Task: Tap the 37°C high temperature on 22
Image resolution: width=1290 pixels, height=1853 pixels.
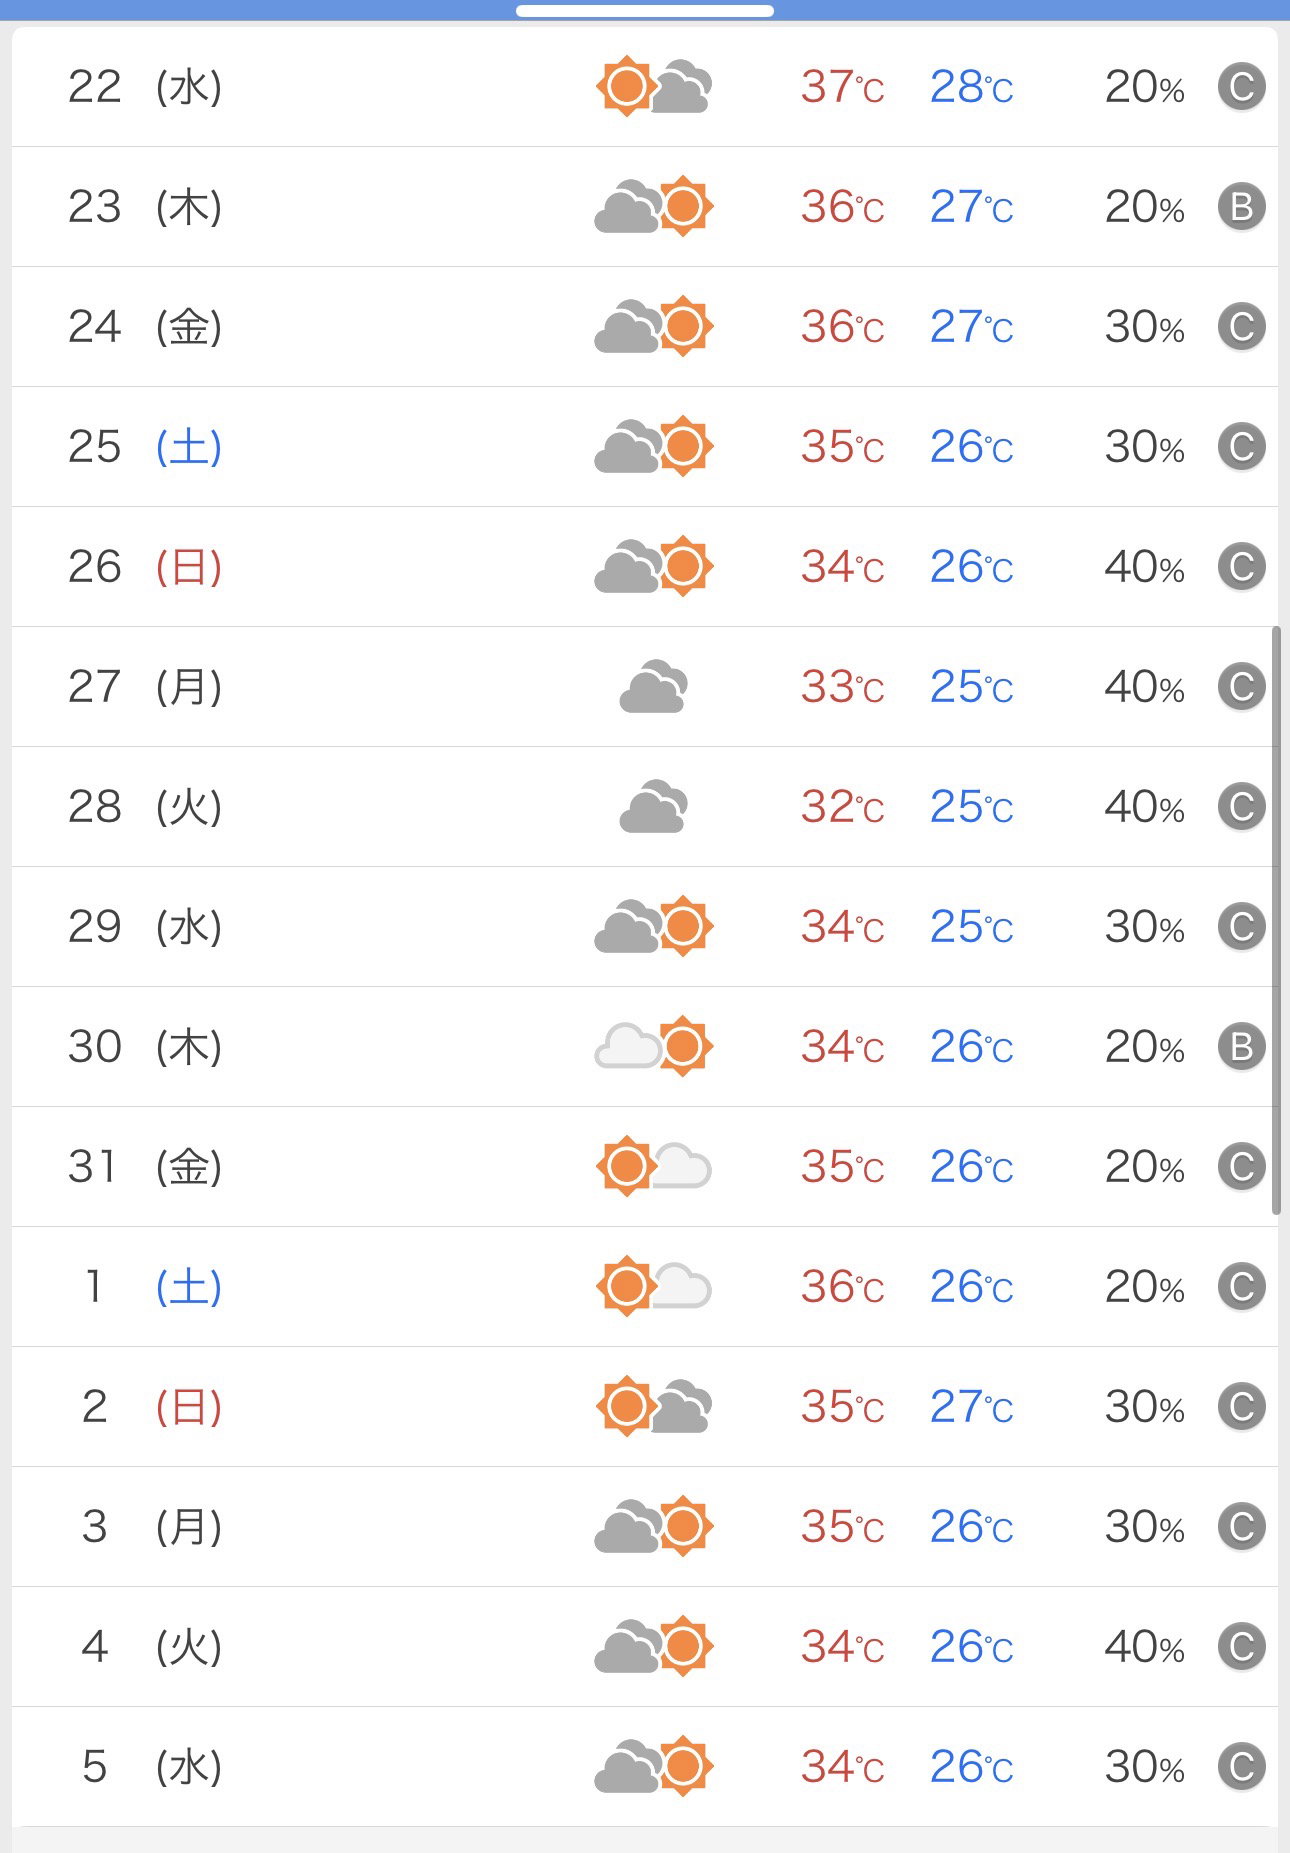Action: pyautogui.click(x=842, y=87)
